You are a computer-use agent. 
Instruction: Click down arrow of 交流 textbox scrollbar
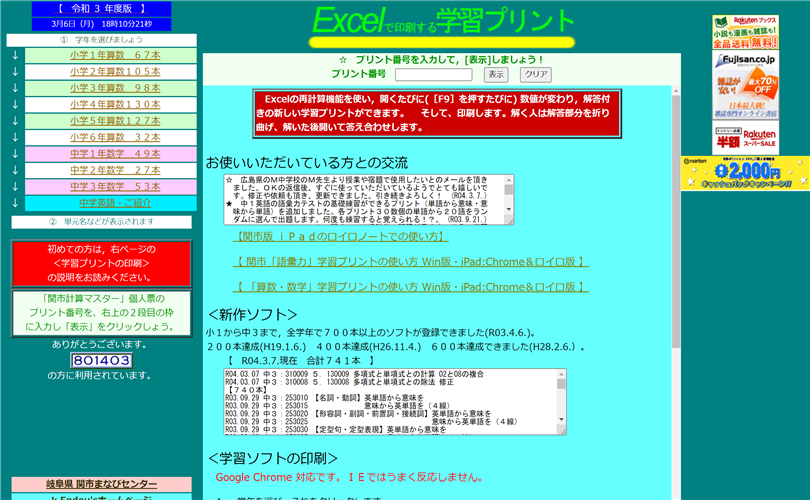(x=509, y=209)
